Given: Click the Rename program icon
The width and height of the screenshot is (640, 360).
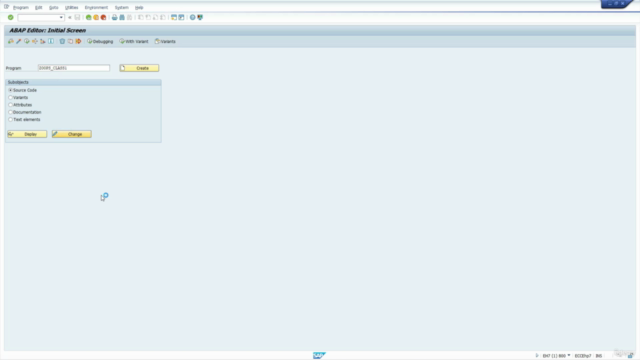Looking at the screenshot, I should [x=78, y=41].
